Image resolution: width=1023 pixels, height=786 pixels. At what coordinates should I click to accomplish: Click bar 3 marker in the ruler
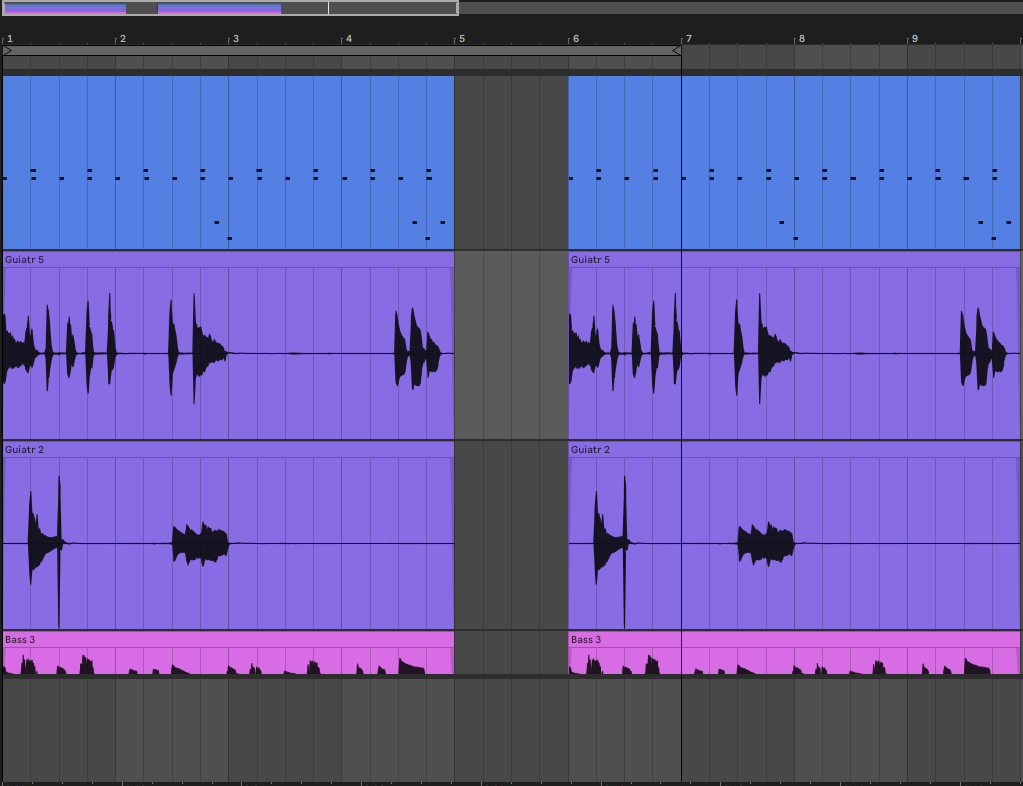pos(235,39)
